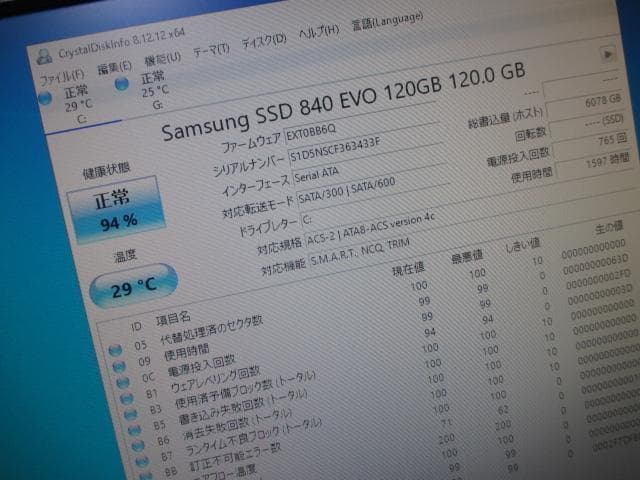Click the status orb for attribute 05
The image size is (640, 480).
[116, 350]
